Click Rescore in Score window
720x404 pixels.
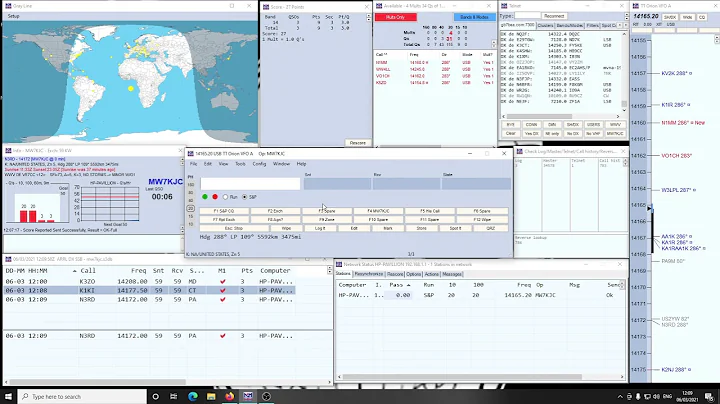click(358, 143)
